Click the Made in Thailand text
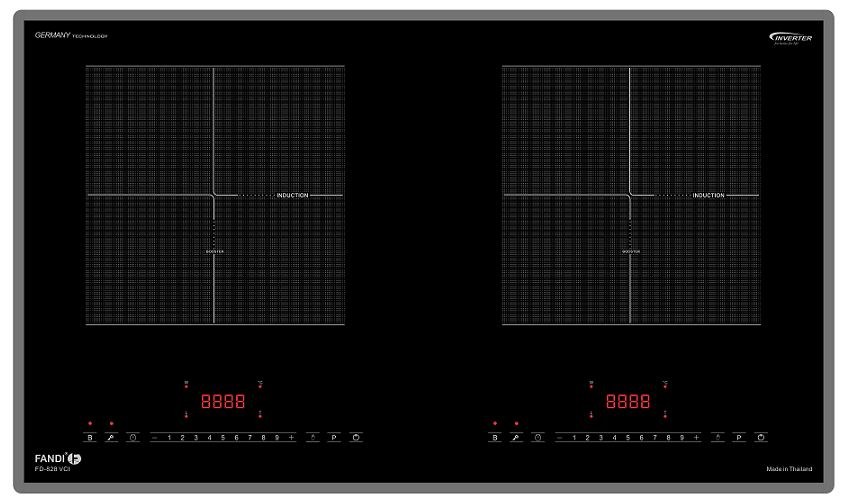 point(789,469)
